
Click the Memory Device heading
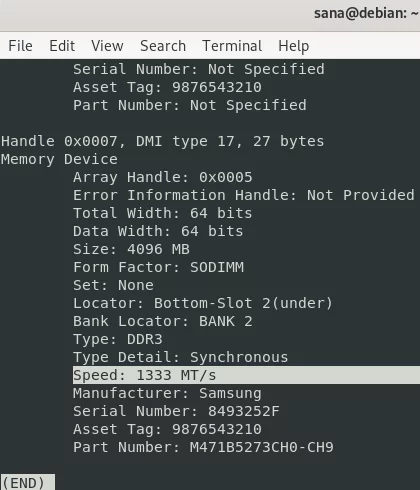coord(59,159)
